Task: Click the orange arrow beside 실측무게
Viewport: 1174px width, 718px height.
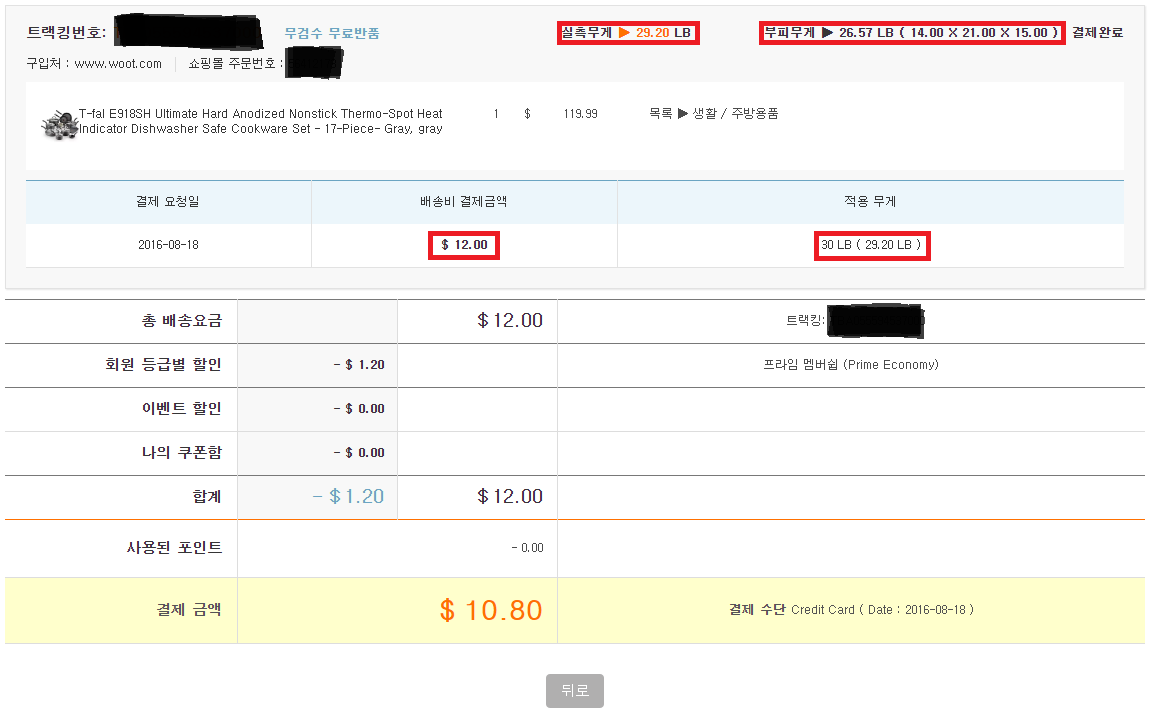Action: tap(624, 33)
